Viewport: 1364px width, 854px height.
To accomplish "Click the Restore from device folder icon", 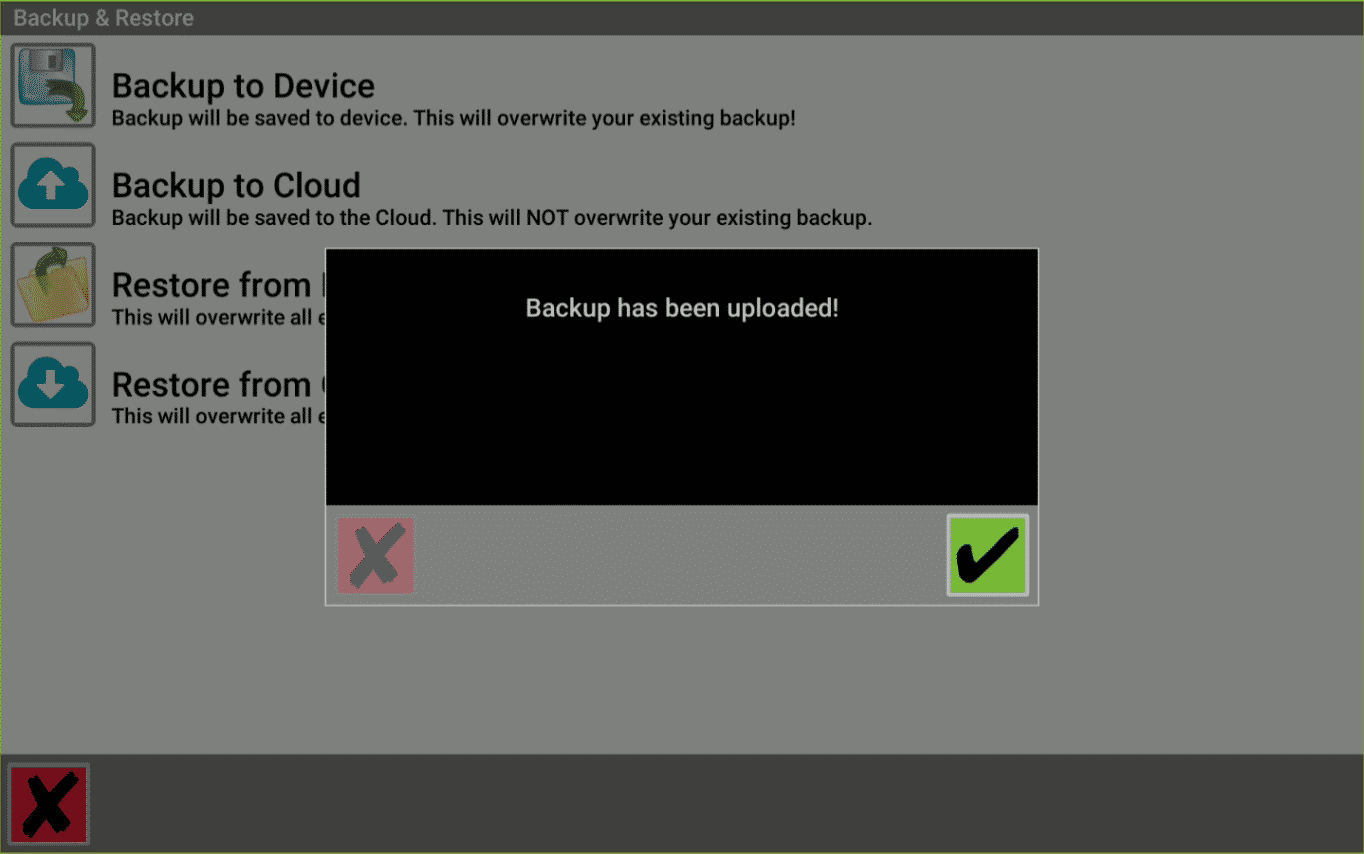I will (x=53, y=285).
